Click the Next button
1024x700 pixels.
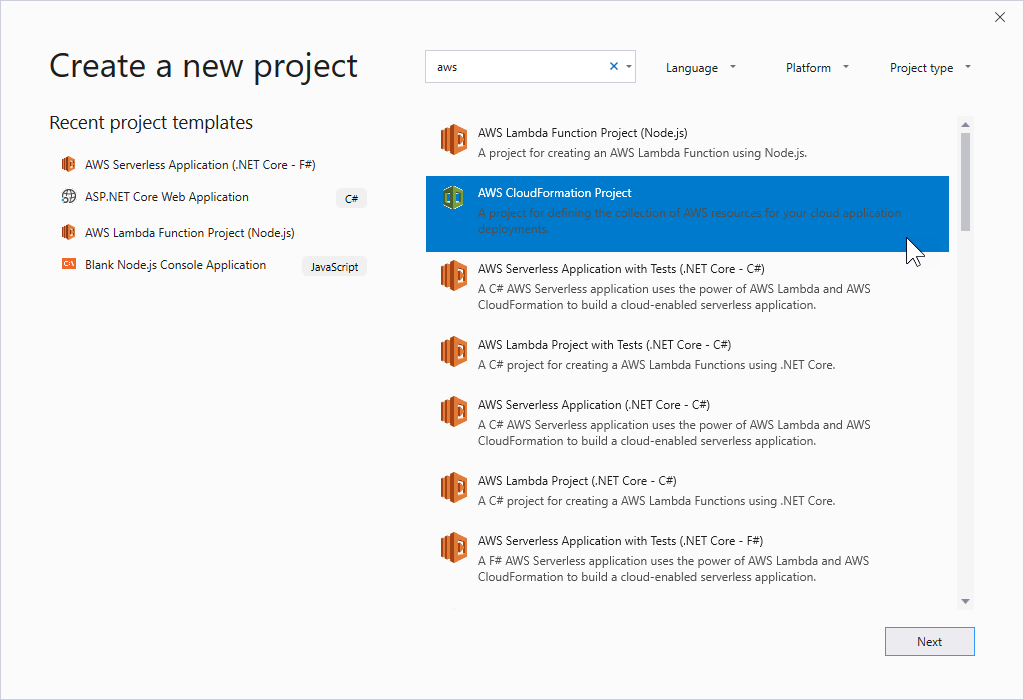tap(929, 641)
